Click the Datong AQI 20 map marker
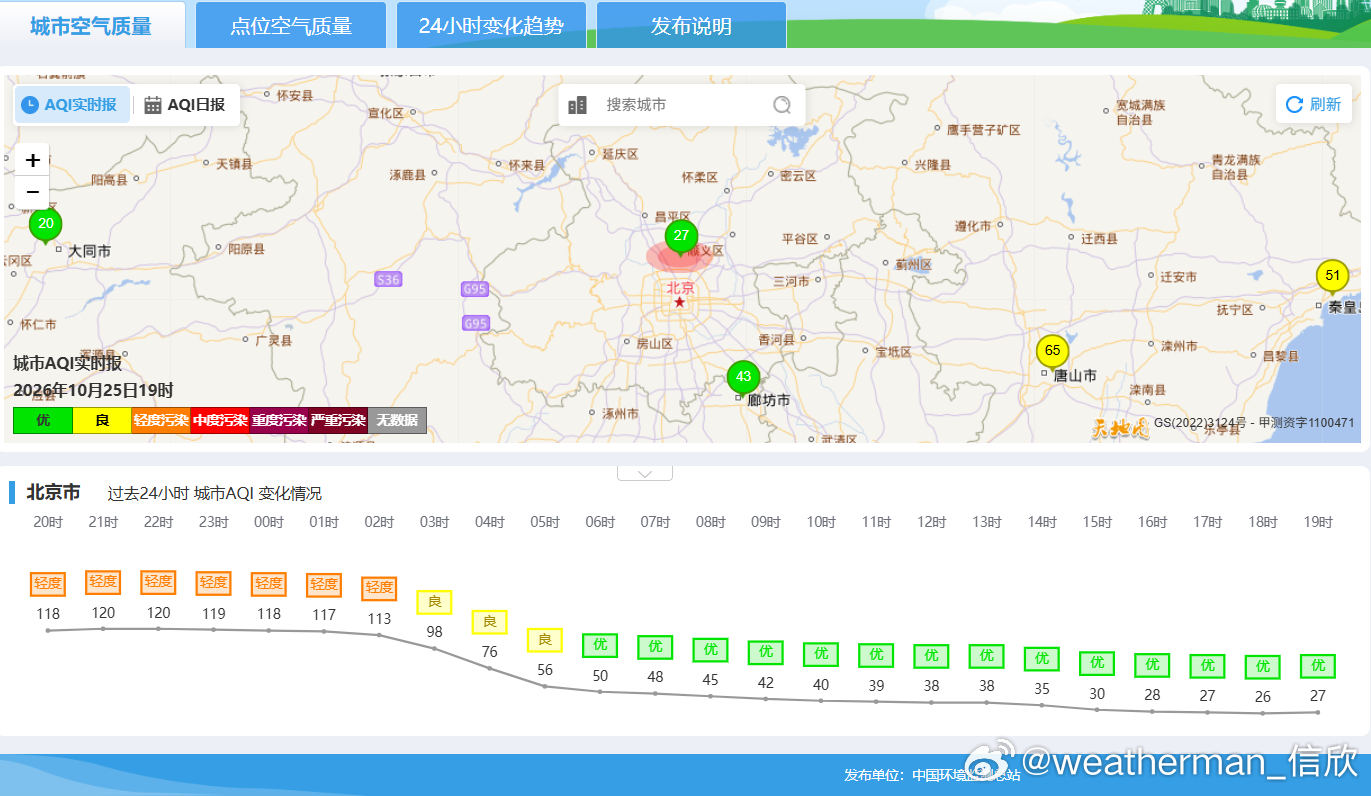The width and height of the screenshot is (1371, 796). tap(45, 225)
